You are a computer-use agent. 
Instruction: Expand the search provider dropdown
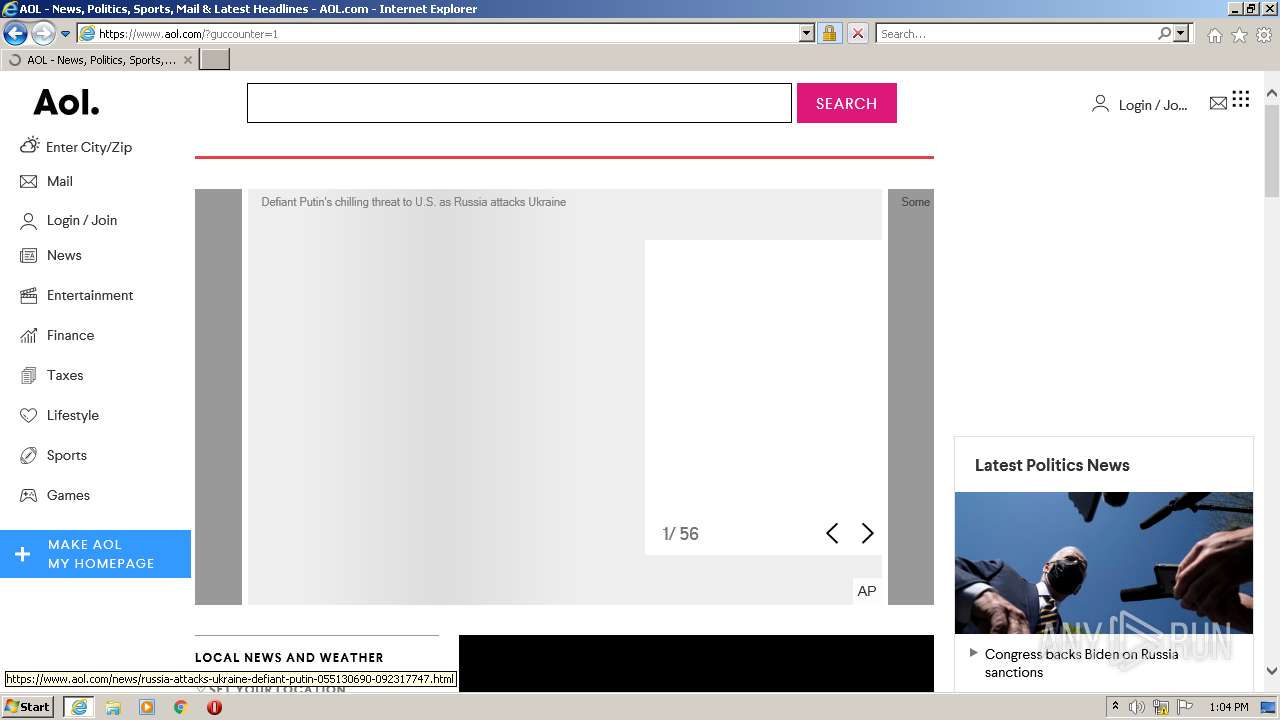click(1181, 33)
